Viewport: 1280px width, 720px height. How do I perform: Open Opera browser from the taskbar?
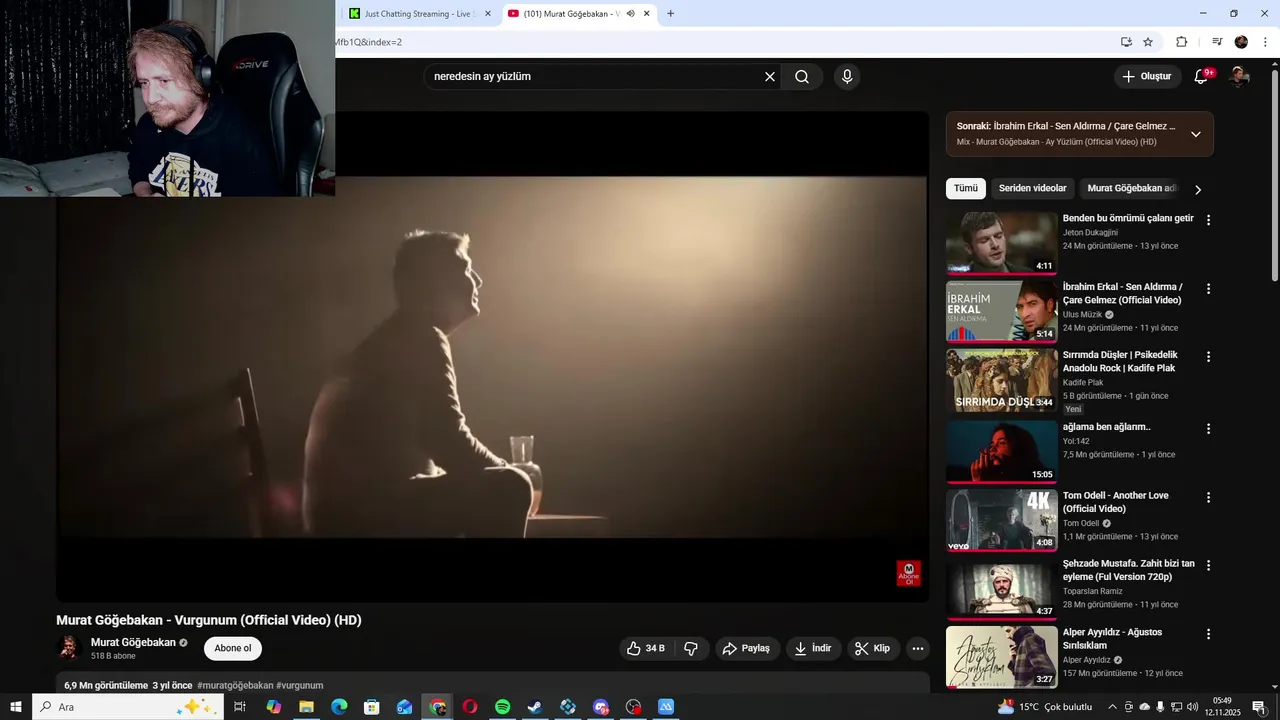pyautogui.click(x=469, y=707)
